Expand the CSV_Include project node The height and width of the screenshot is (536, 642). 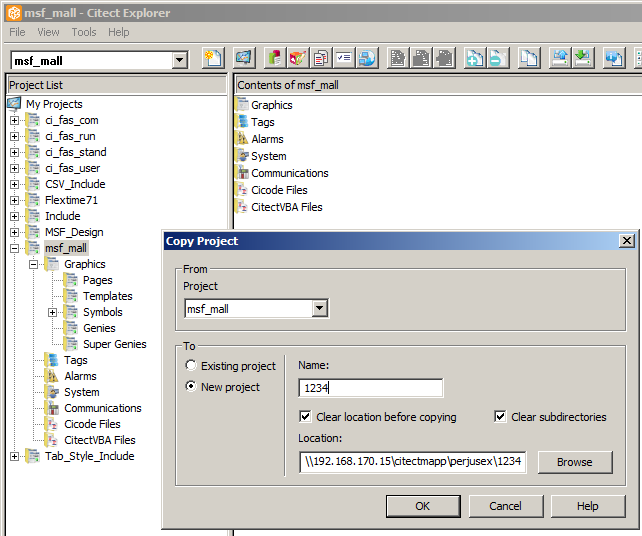pyautogui.click(x=14, y=184)
